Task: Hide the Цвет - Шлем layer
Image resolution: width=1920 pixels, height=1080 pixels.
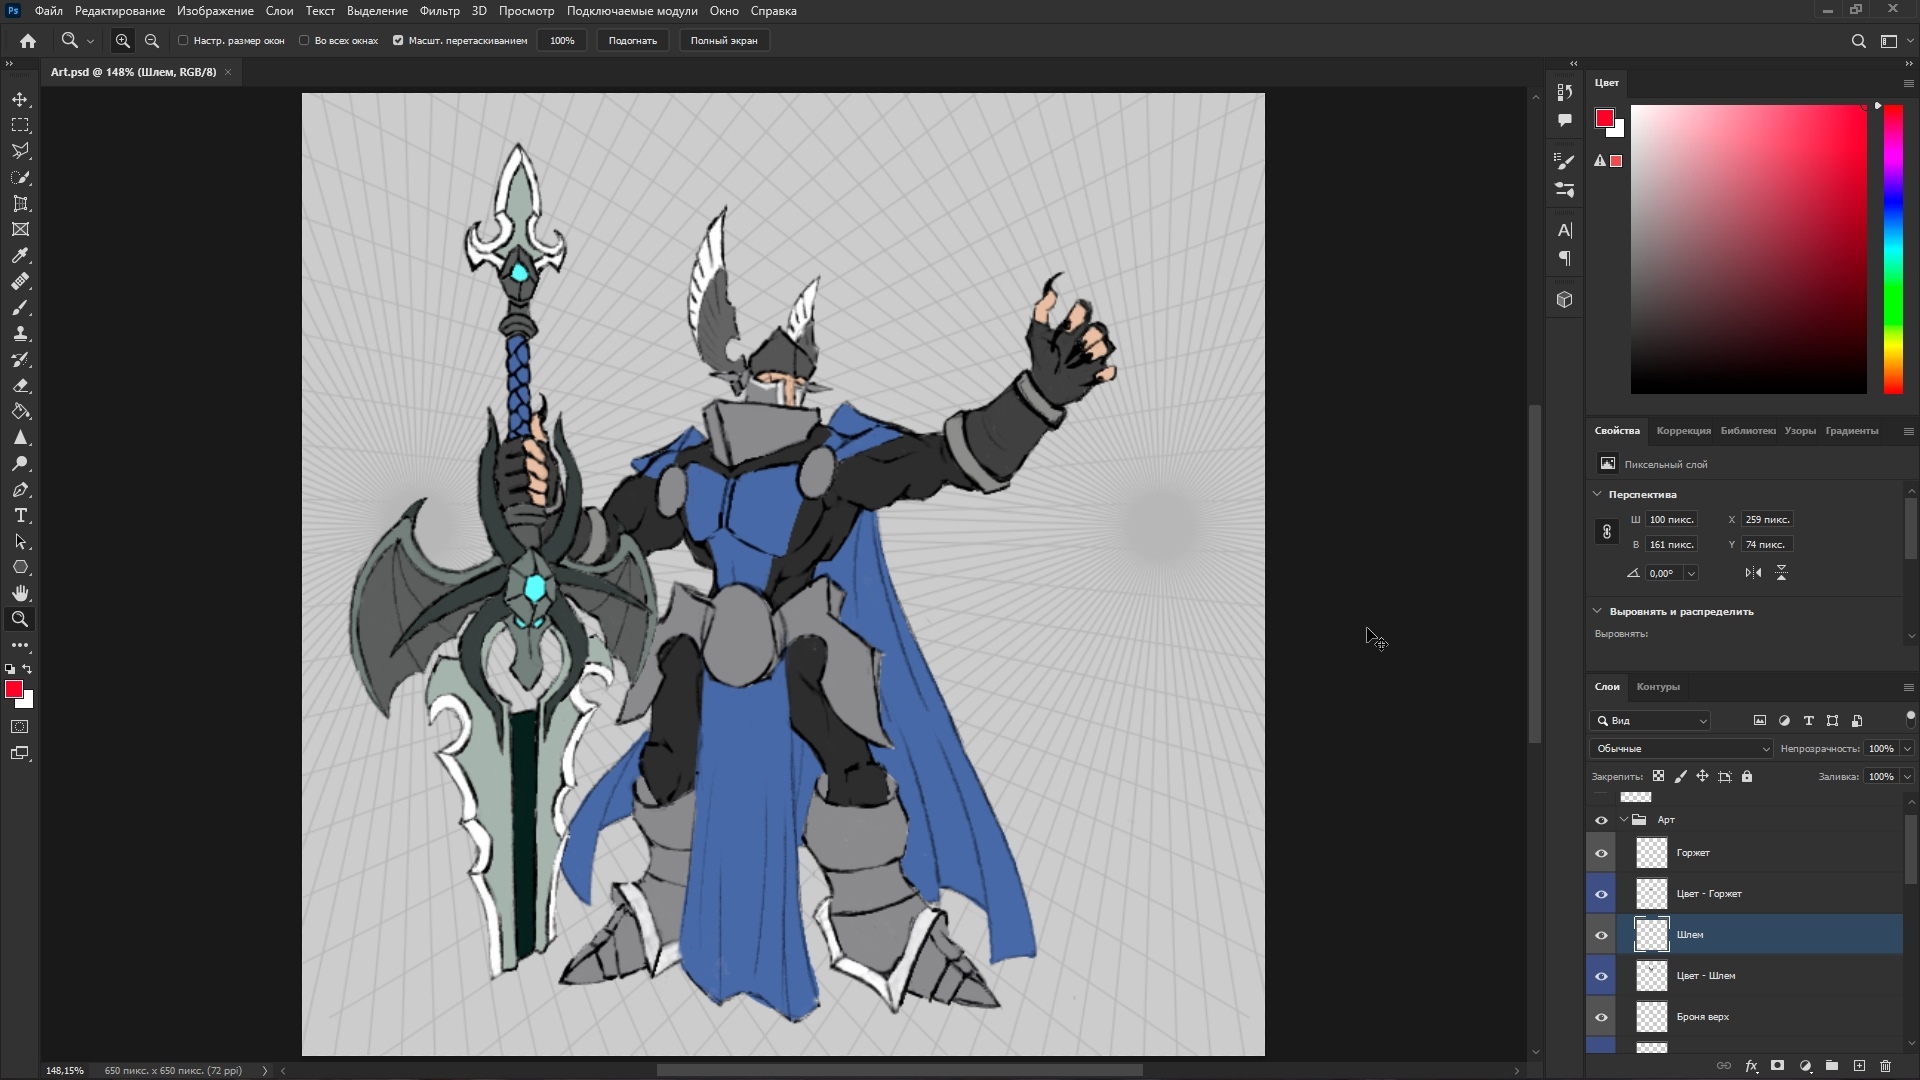Action: [x=1601, y=976]
